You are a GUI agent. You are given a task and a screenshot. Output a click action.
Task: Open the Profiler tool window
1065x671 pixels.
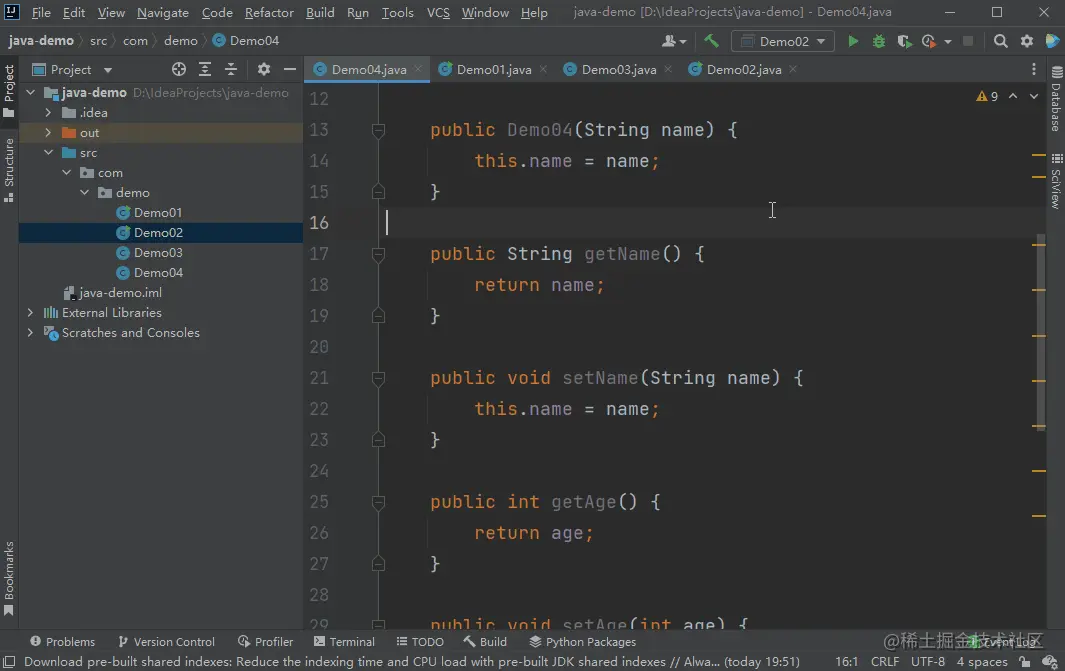click(266, 642)
